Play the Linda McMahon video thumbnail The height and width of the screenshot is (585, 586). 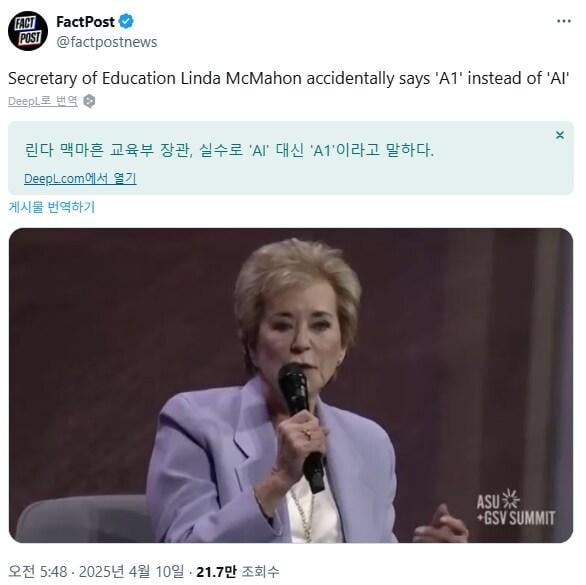tap(291, 385)
